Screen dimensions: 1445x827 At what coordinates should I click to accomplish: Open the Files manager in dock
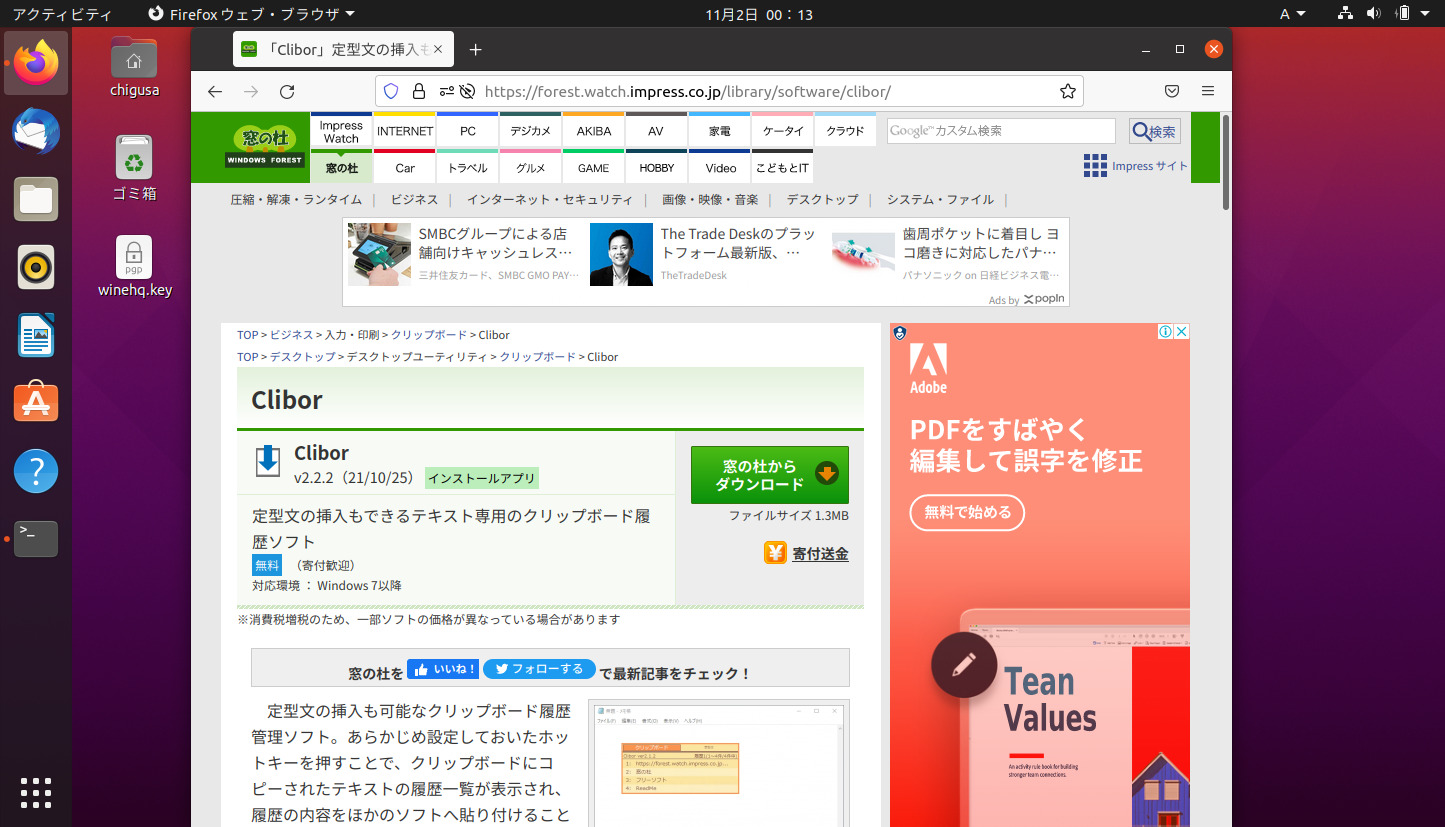point(36,199)
